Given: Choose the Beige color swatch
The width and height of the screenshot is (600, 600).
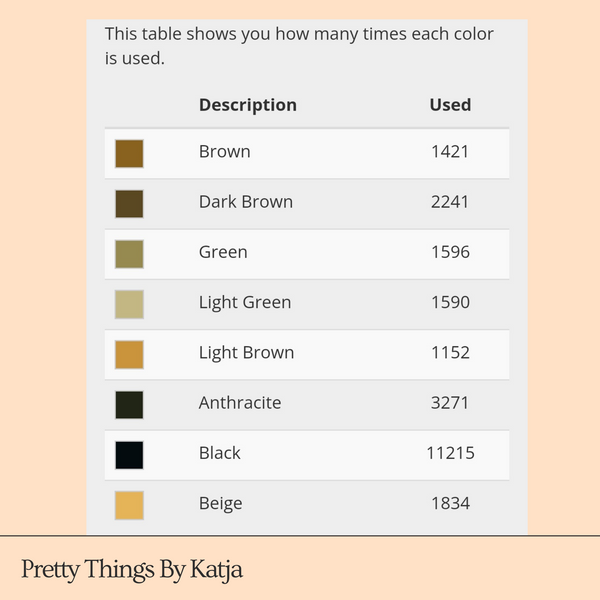Looking at the screenshot, I should (x=129, y=505).
